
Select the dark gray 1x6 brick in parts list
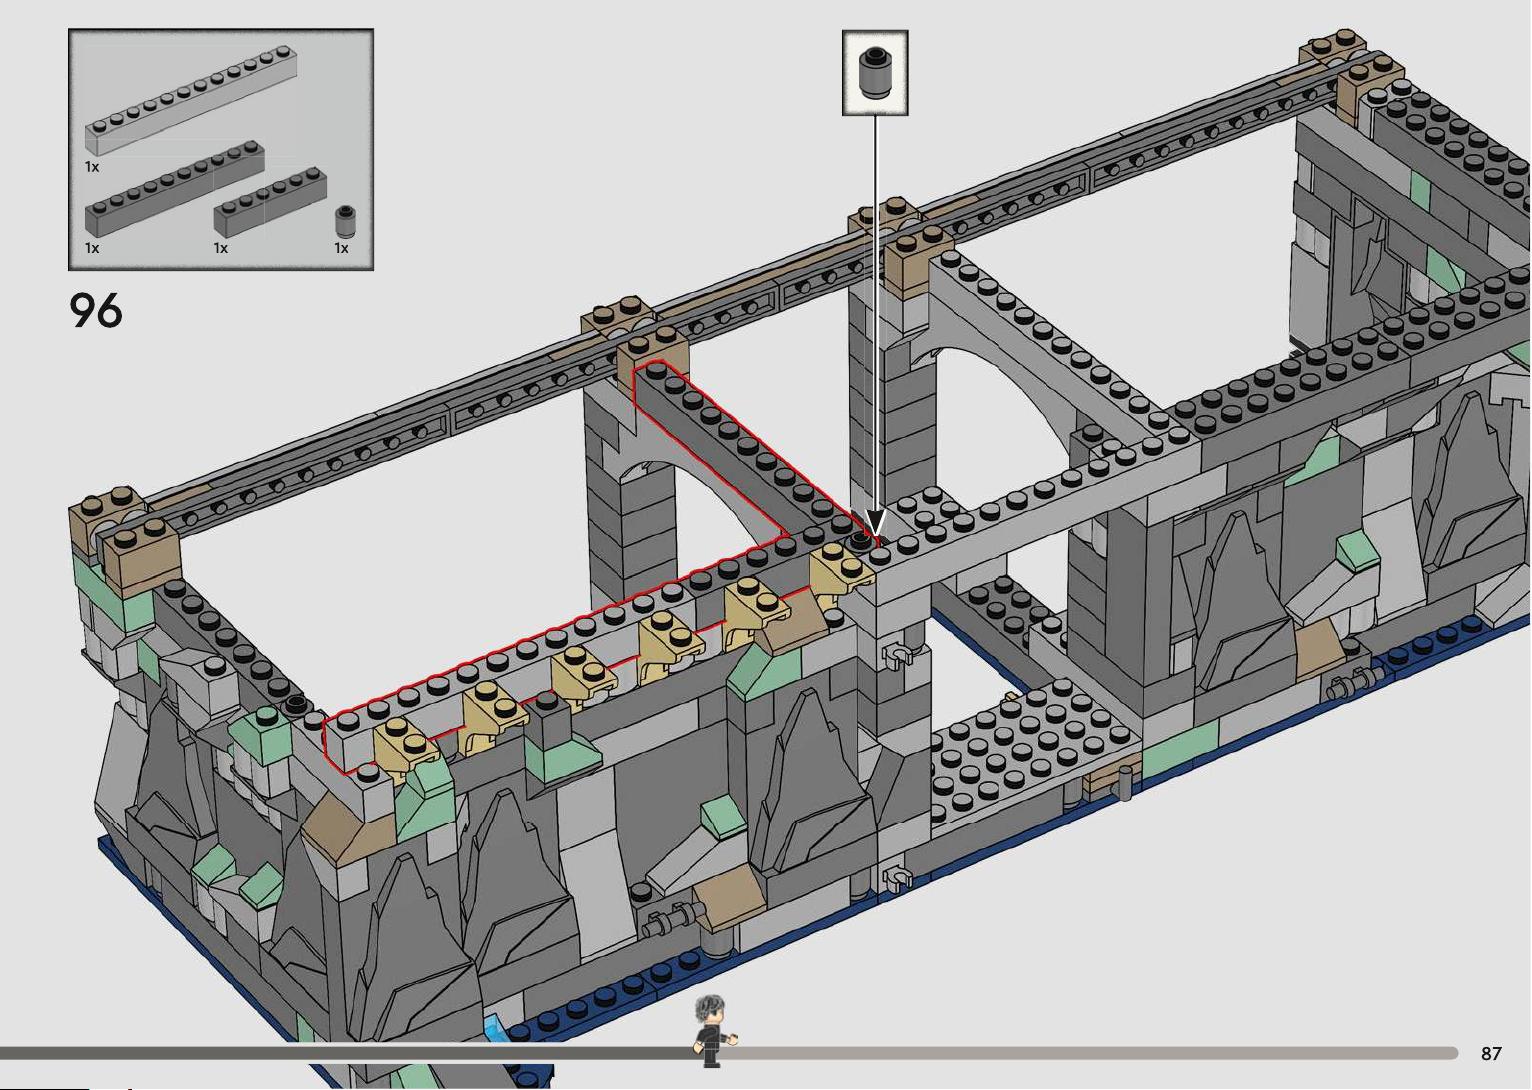pyautogui.click(x=270, y=203)
